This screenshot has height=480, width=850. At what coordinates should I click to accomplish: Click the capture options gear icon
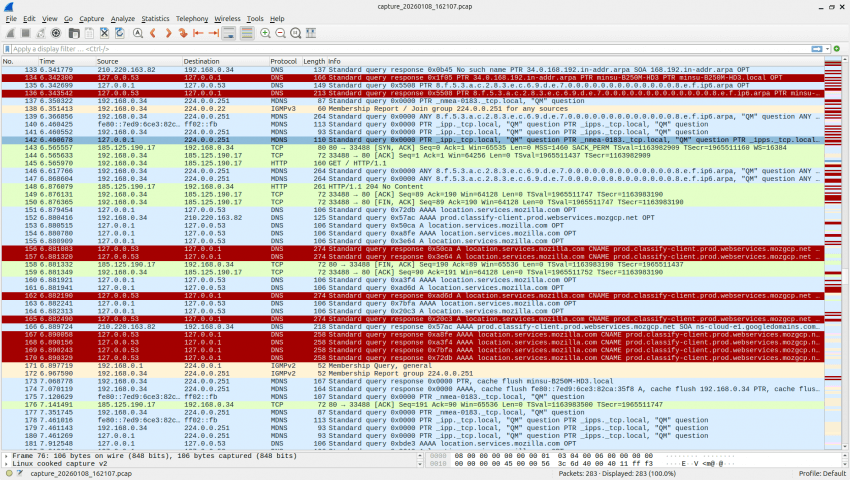click(x=56, y=33)
